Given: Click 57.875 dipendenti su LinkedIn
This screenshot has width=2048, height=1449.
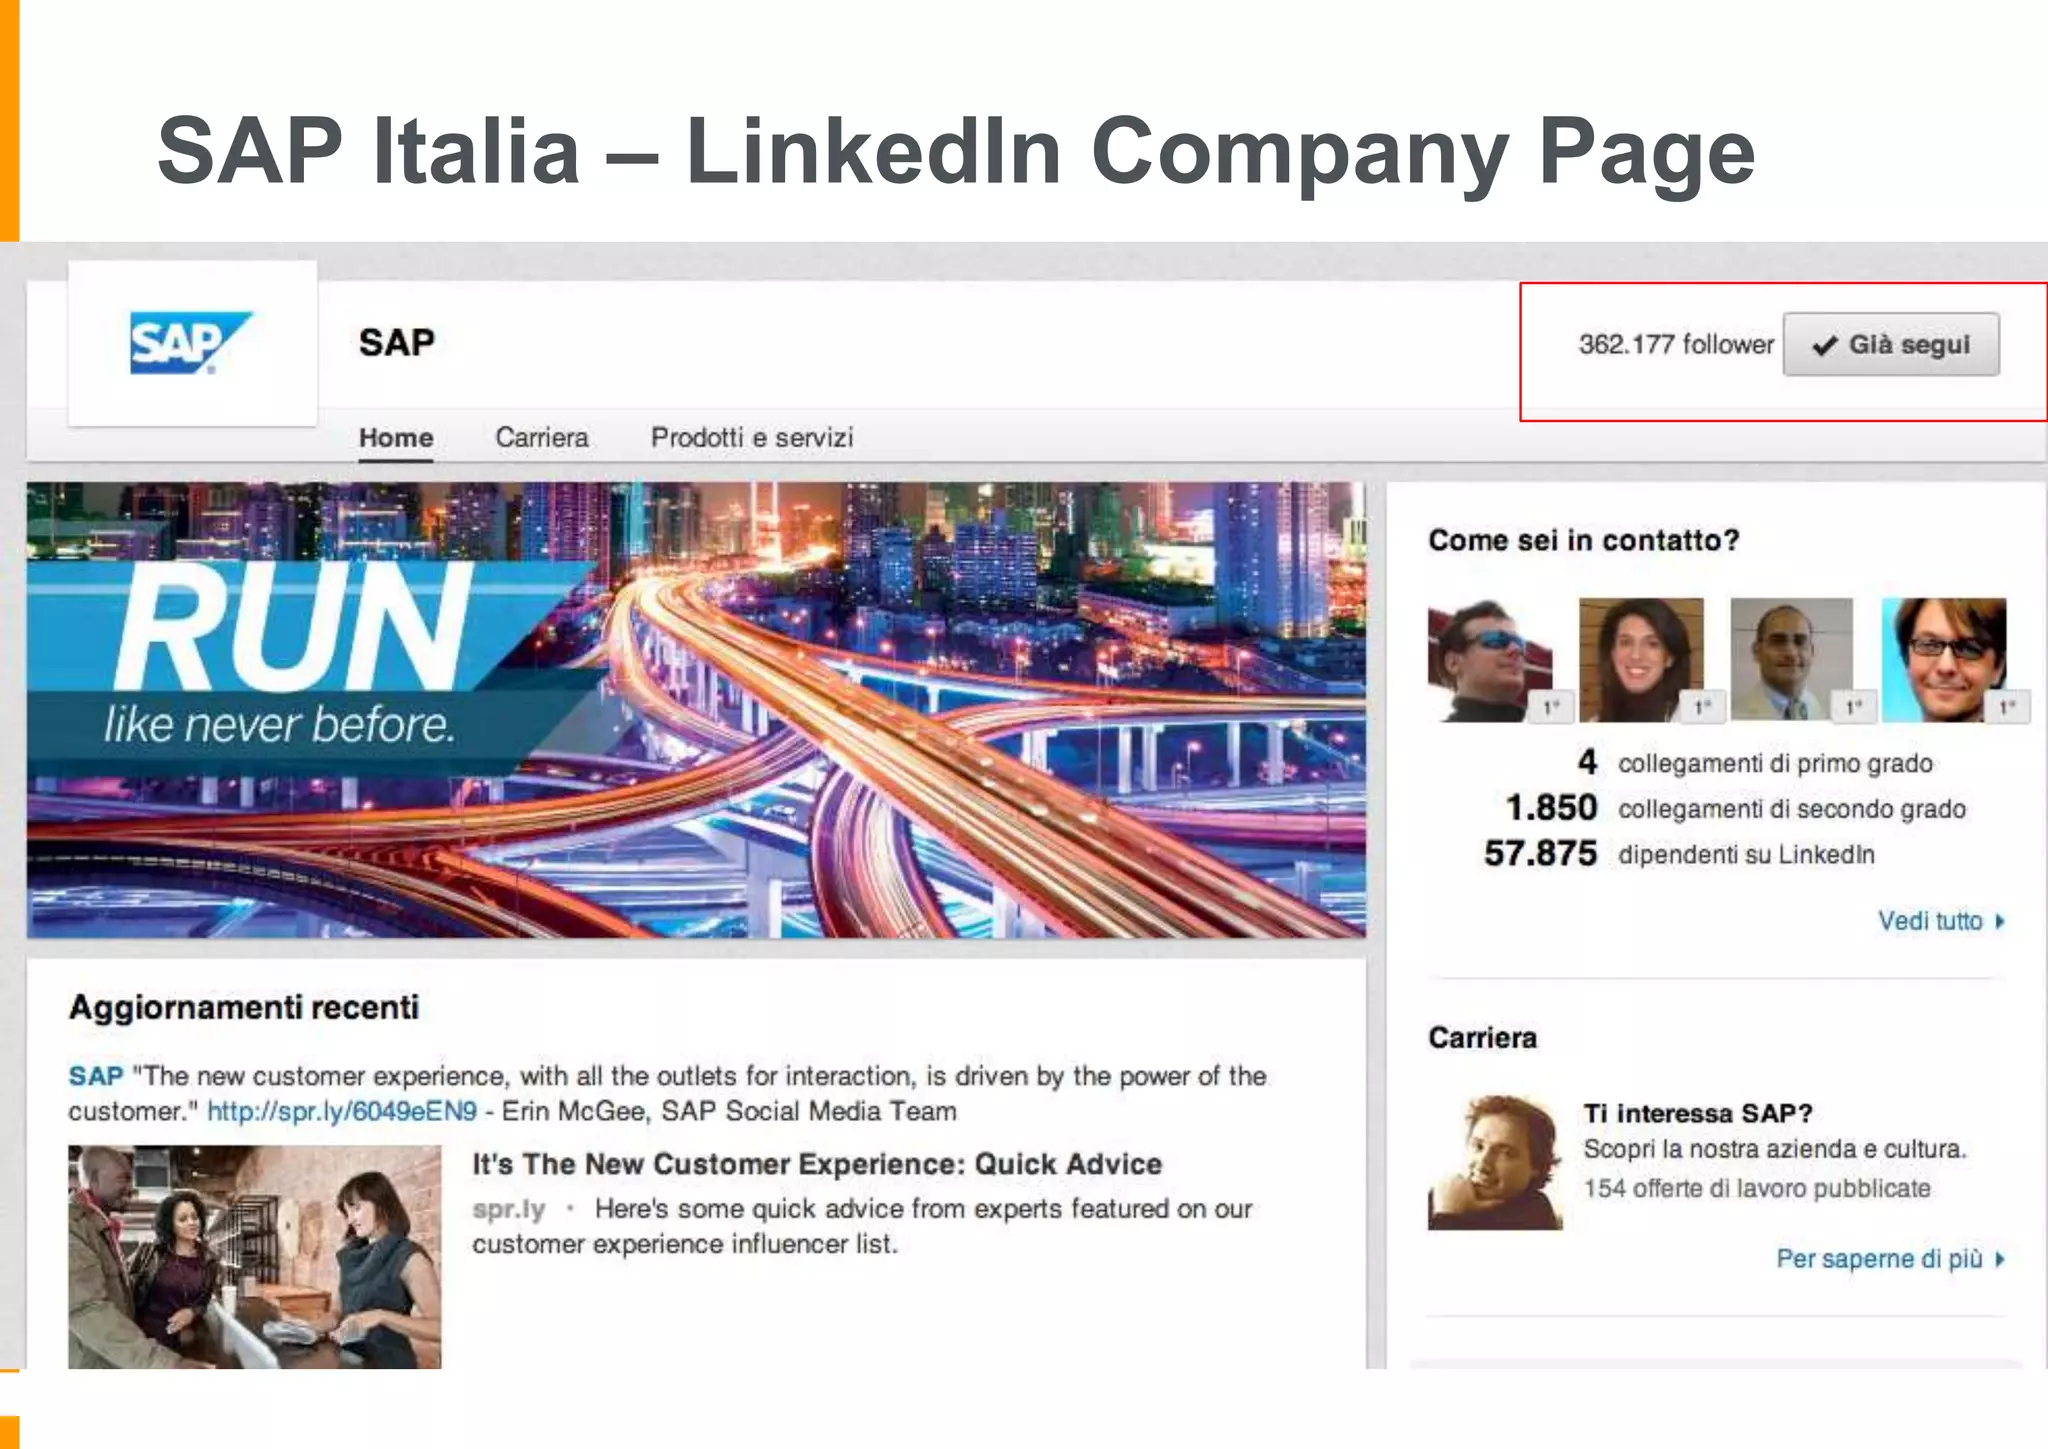Looking at the screenshot, I should (1679, 854).
